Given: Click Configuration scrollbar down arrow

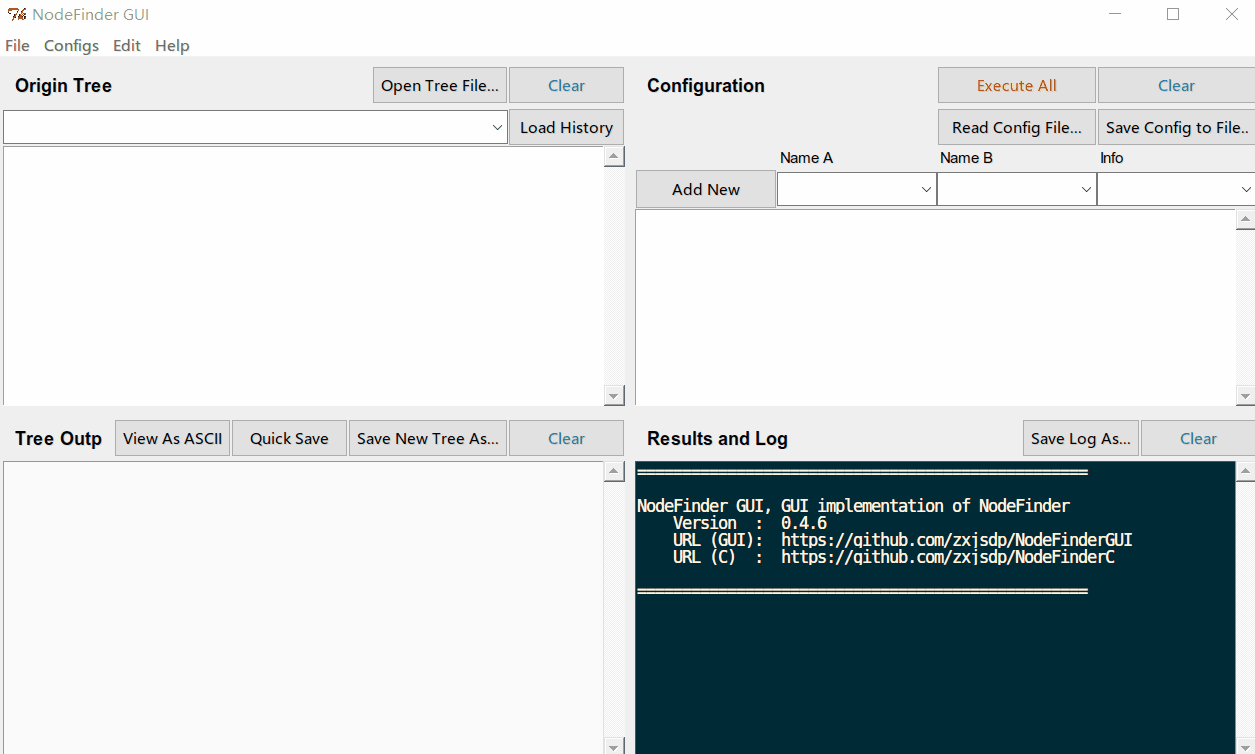Looking at the screenshot, I should pyautogui.click(x=1245, y=396).
